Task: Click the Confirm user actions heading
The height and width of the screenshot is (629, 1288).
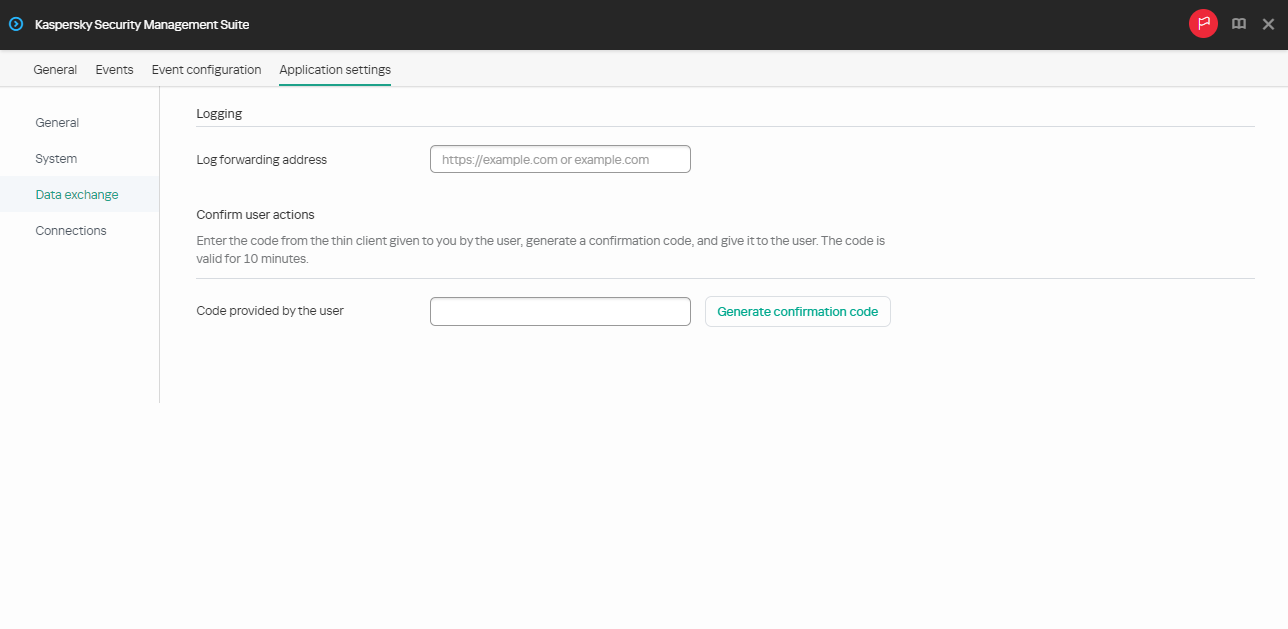Action: pyautogui.click(x=255, y=214)
